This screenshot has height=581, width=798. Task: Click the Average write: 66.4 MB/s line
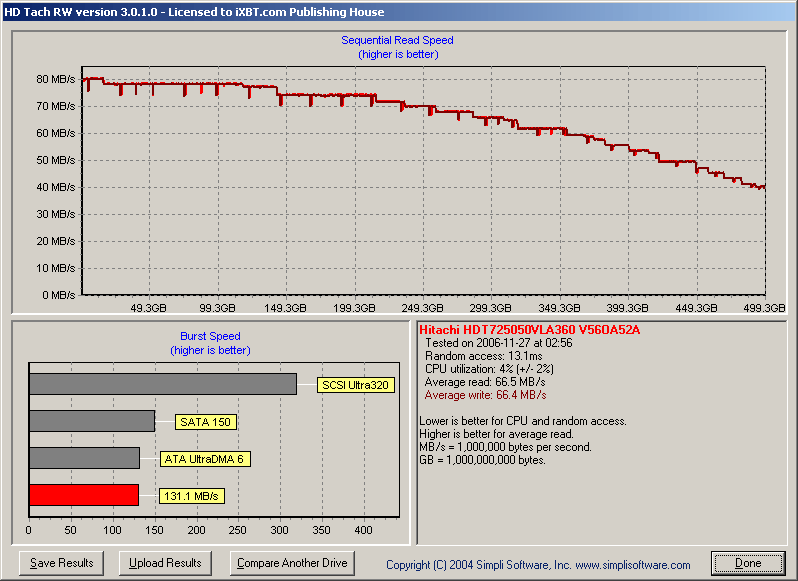tap(486, 395)
